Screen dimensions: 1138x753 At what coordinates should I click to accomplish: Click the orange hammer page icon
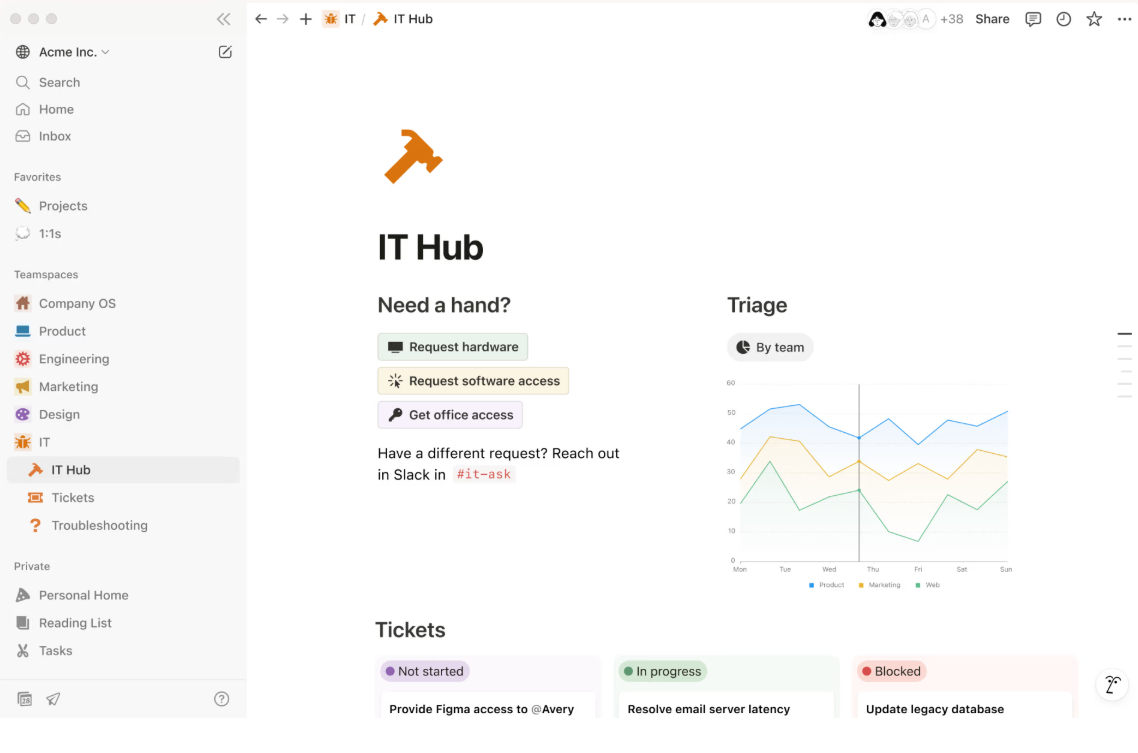click(412, 156)
